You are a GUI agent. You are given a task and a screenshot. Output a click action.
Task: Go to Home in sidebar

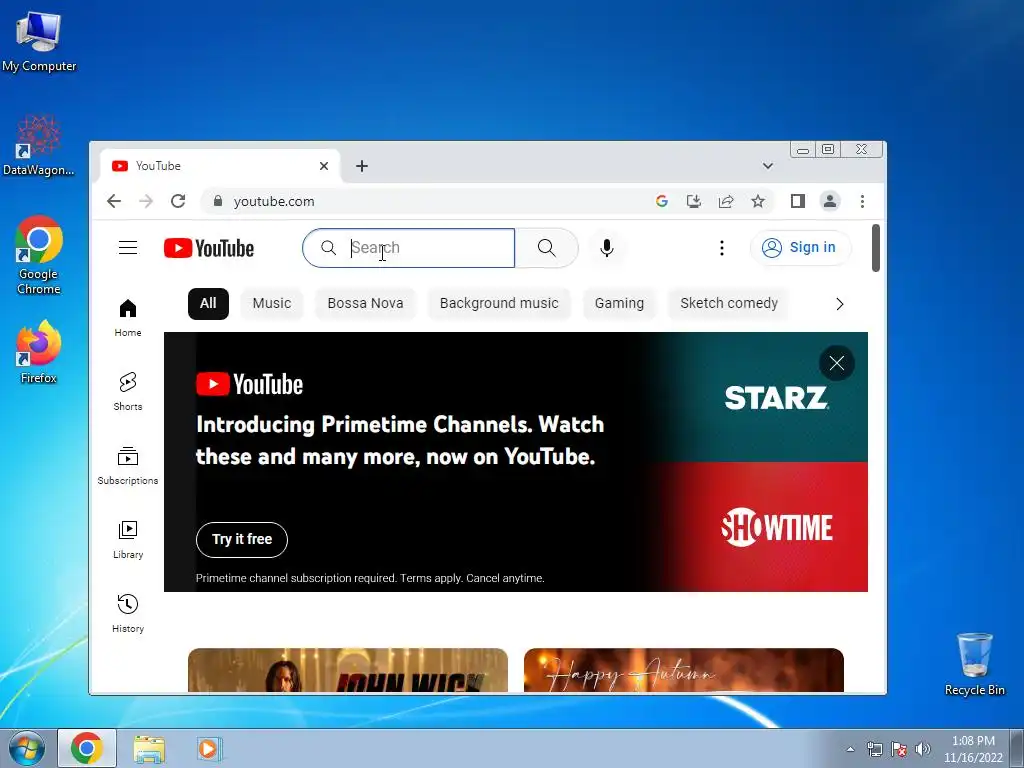click(128, 318)
